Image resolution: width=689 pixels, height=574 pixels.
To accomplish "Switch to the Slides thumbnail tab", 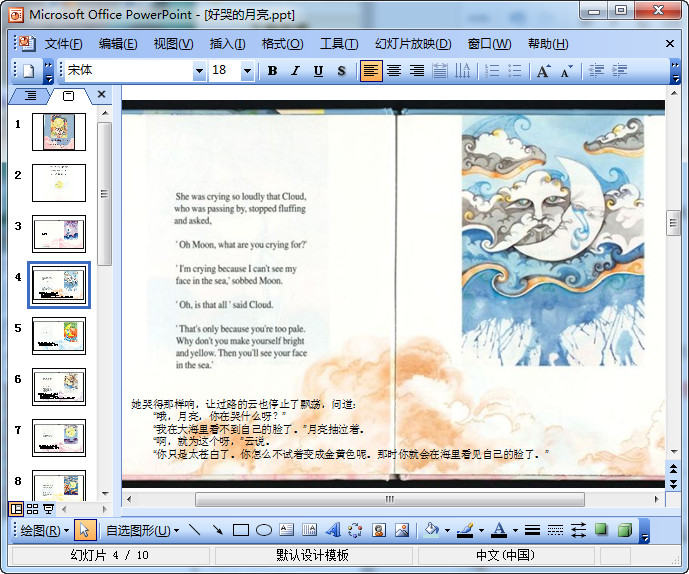I will (69, 96).
